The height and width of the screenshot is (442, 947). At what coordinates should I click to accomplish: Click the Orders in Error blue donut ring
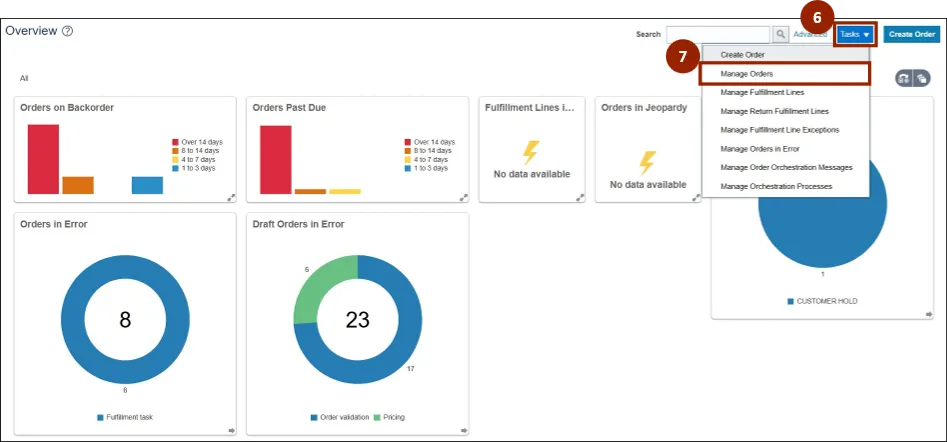72,319
